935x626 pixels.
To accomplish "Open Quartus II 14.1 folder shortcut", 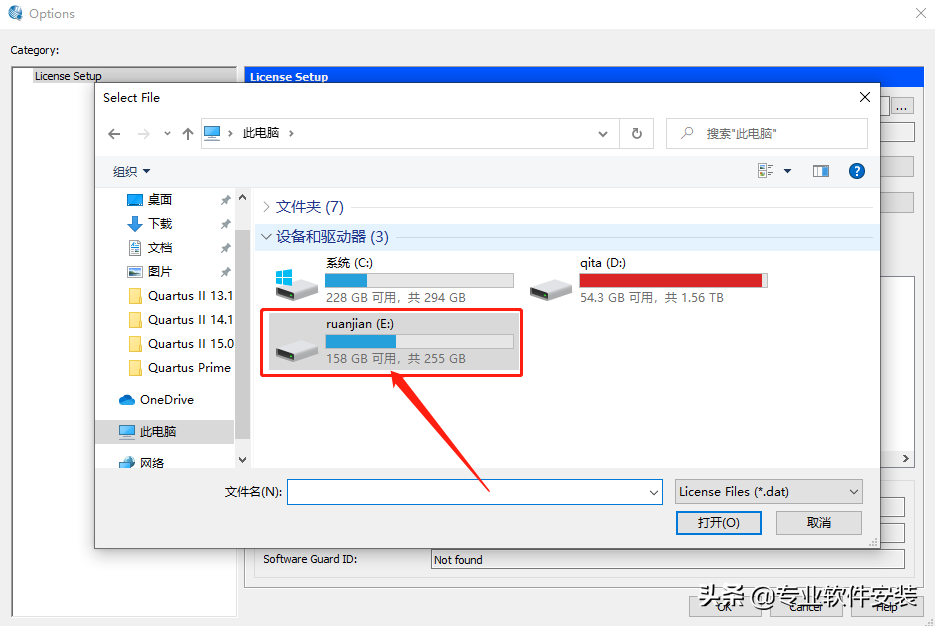I will (181, 320).
